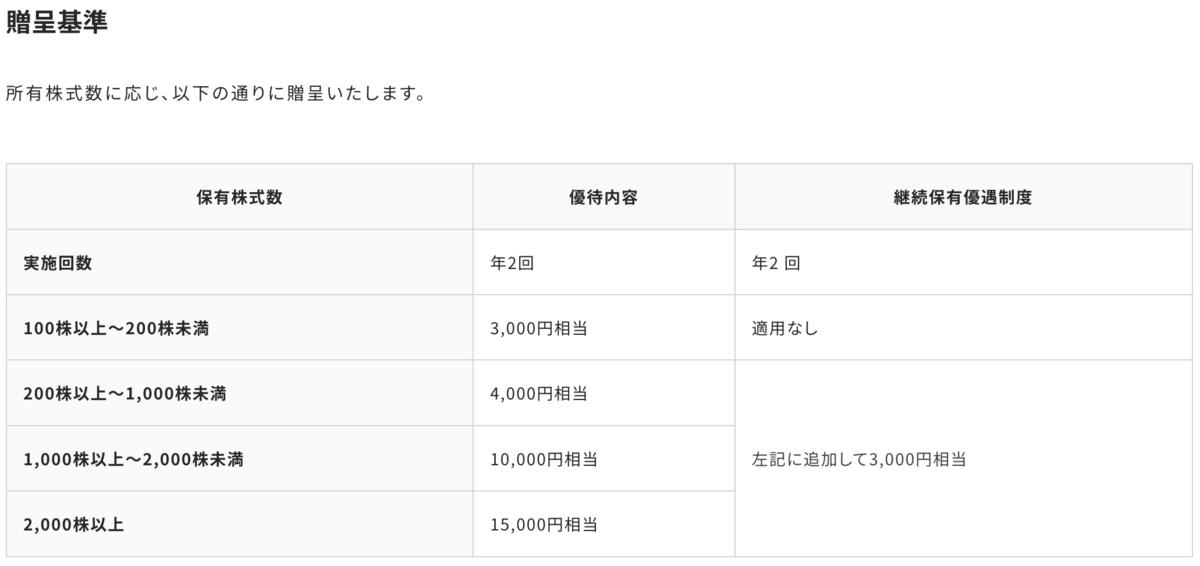Click the 実施回数 row label
1200x566 pixels.
pos(57,263)
